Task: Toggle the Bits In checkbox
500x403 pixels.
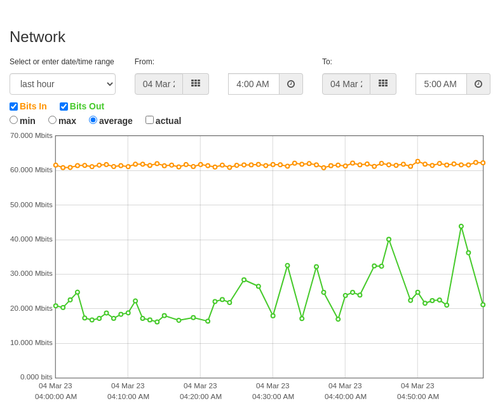Action: point(14,106)
